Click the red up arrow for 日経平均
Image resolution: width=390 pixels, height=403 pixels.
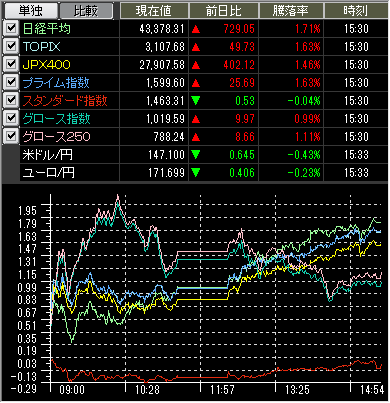196,29
